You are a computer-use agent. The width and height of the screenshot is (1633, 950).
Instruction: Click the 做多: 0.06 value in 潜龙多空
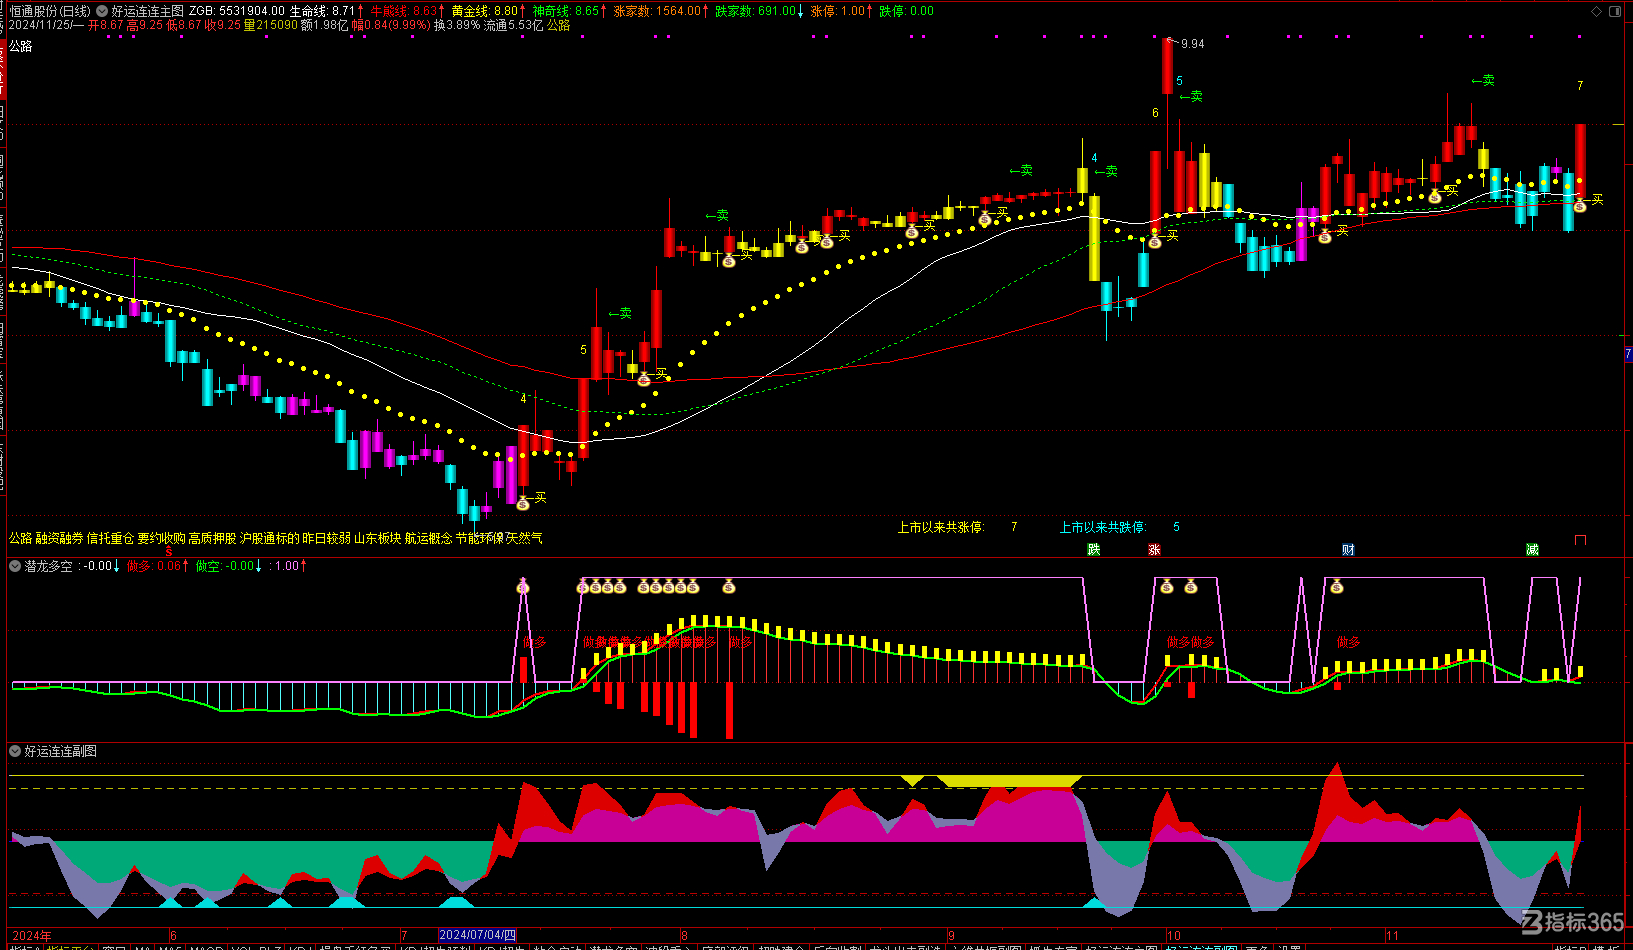[154, 566]
